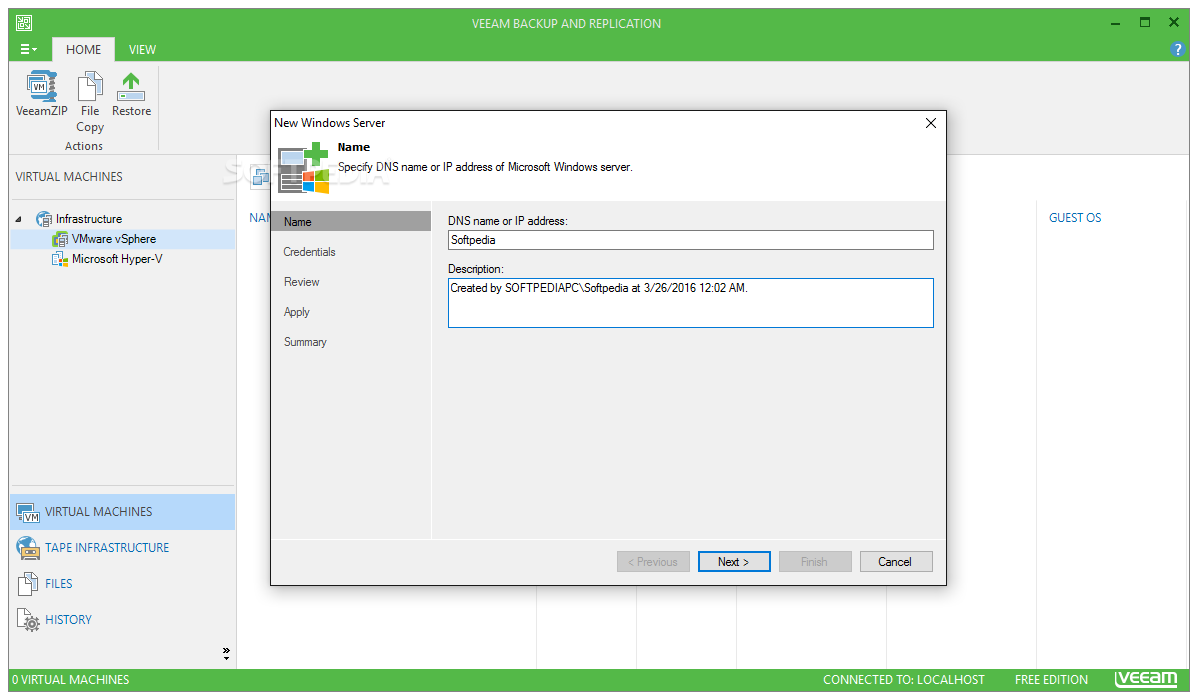The image size is (1198, 700).
Task: Click the Previous button
Action: 653,562
